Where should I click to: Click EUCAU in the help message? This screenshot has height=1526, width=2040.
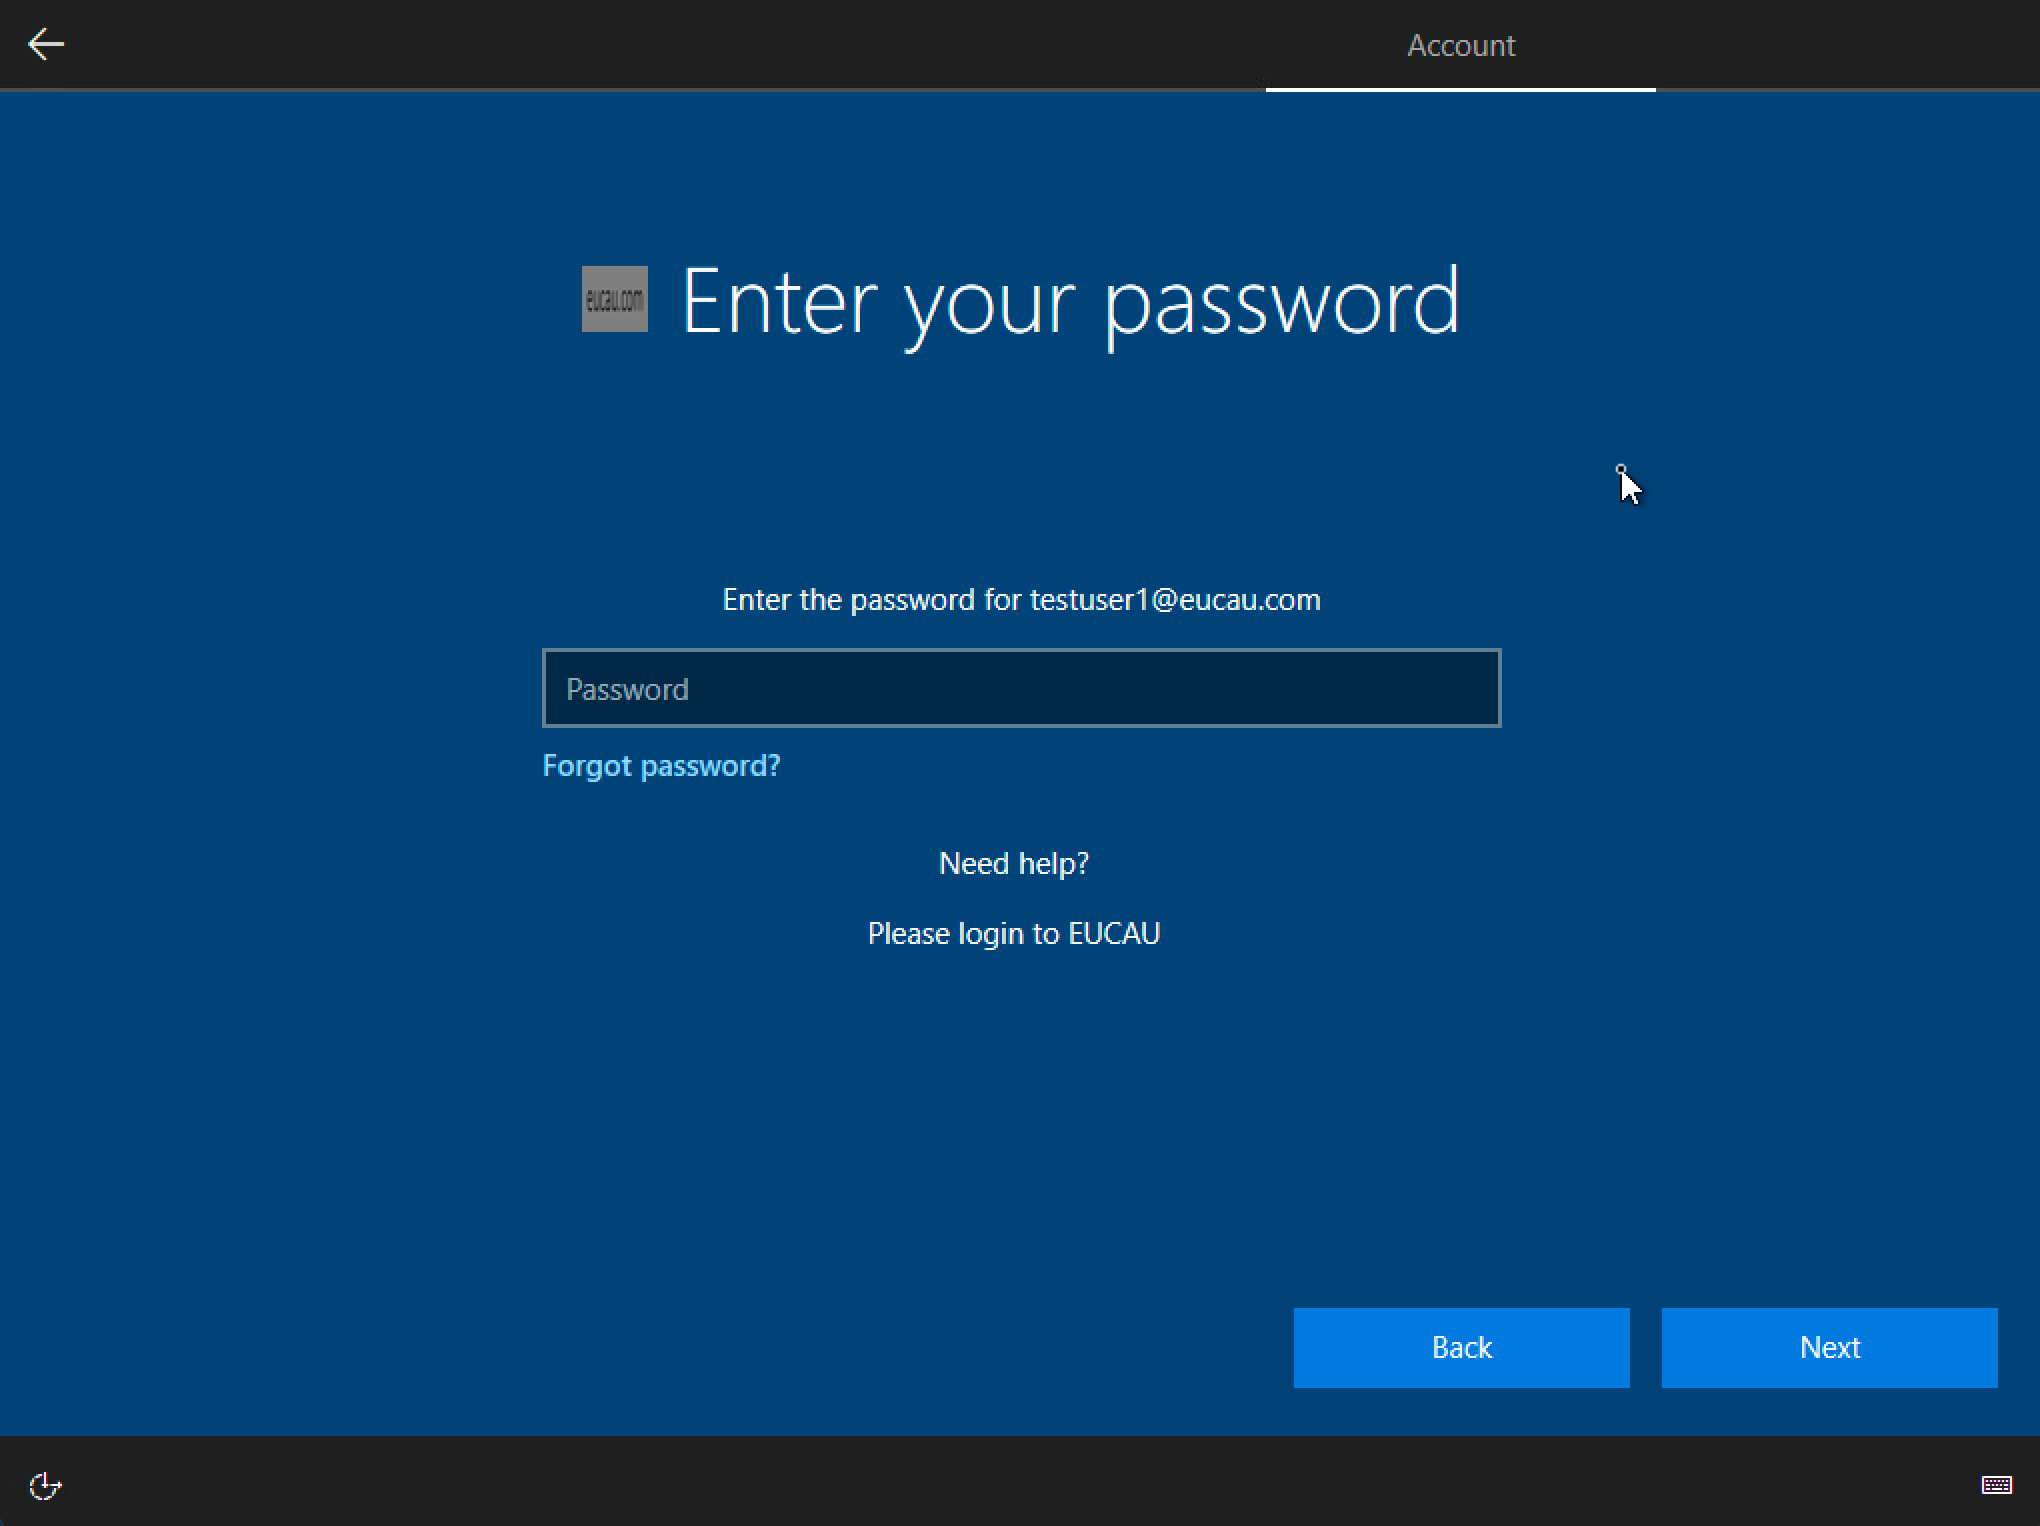[x=1114, y=933]
